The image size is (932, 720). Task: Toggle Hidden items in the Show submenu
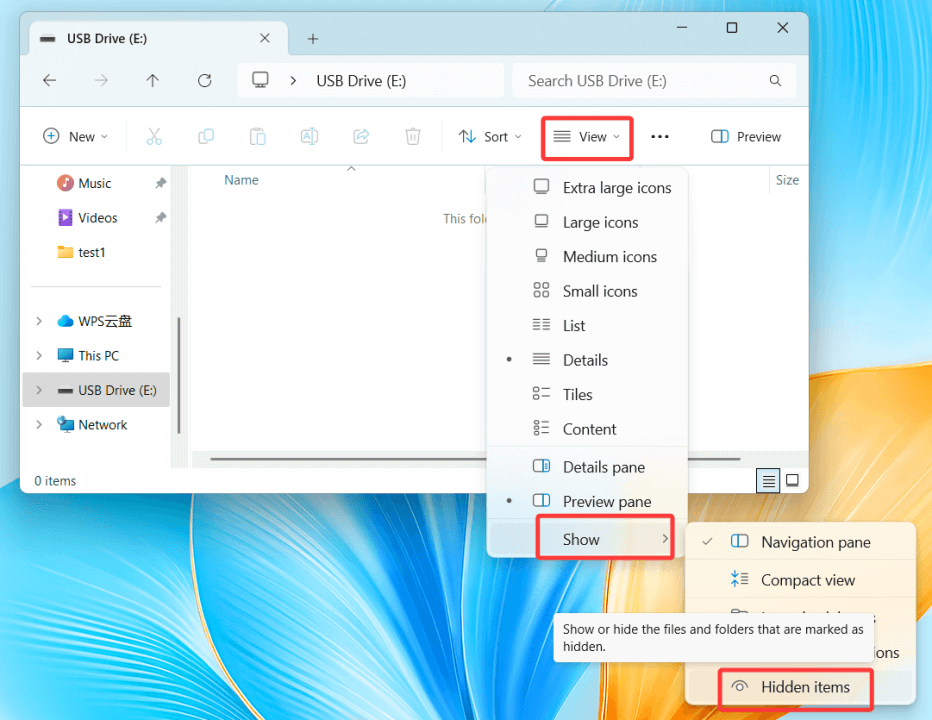tap(795, 687)
